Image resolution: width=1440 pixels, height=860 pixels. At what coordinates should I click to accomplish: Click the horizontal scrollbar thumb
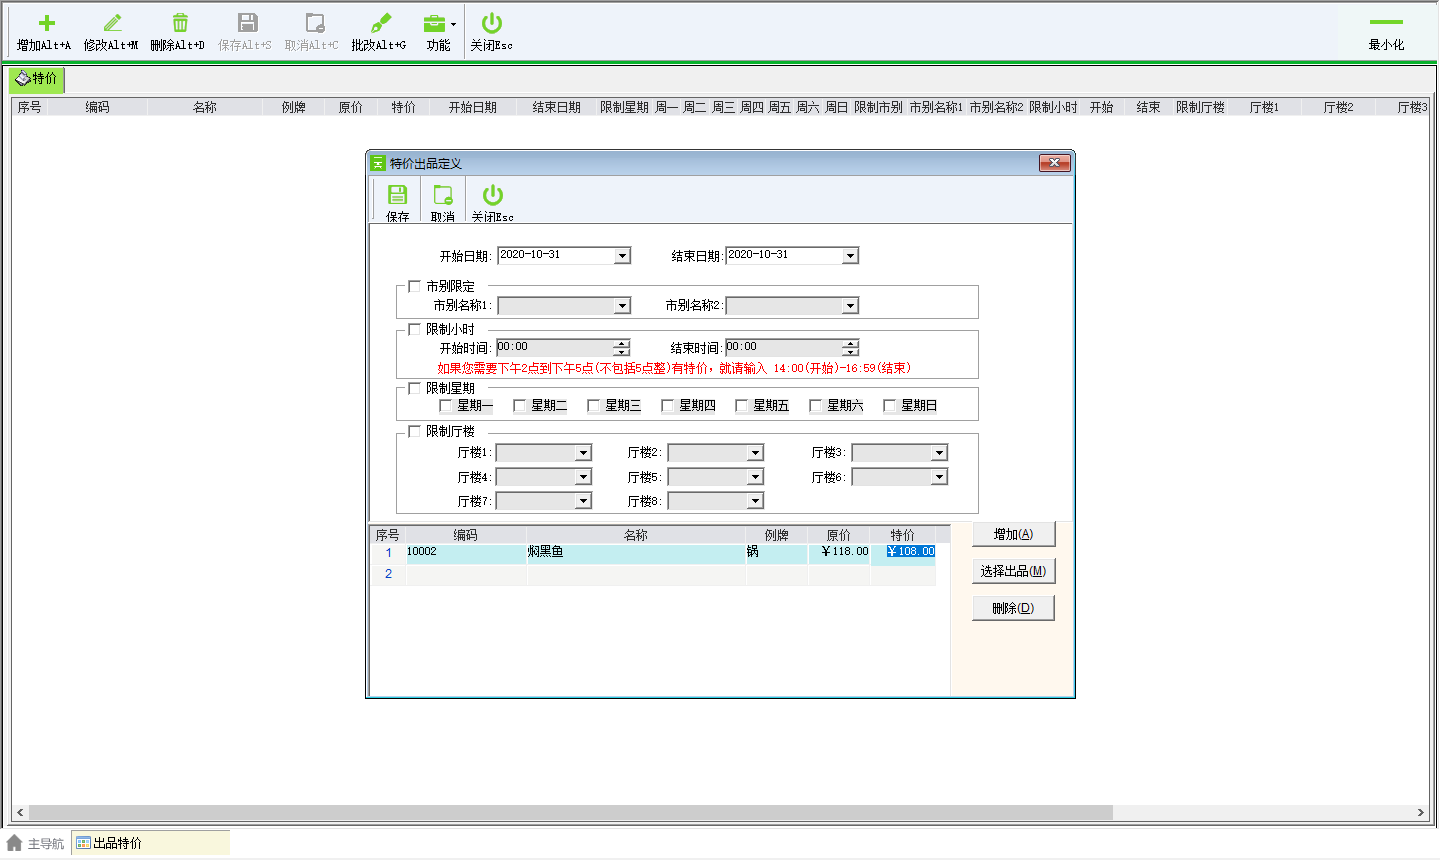click(570, 812)
